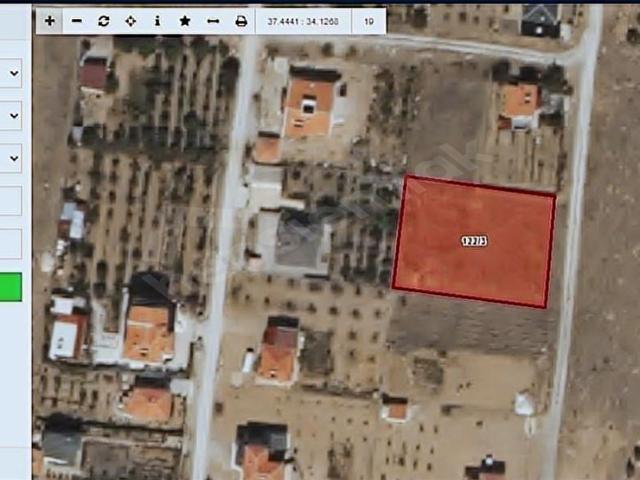Click the parcel label 122/3
640x480 pixels.
474,241
